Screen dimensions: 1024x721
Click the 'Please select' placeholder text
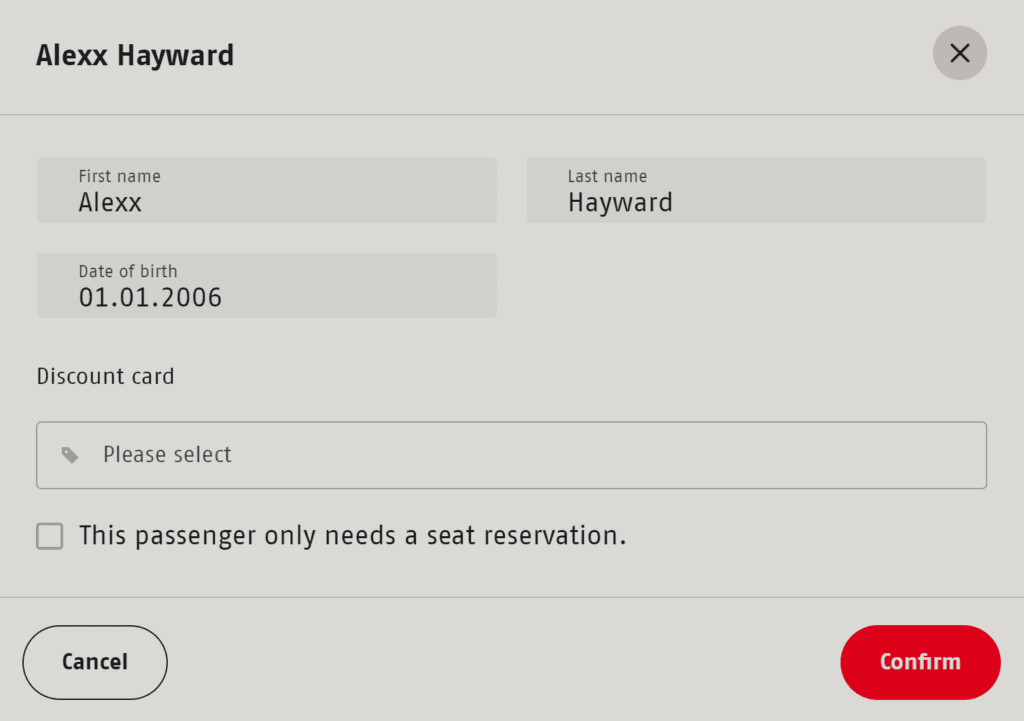pyautogui.click(x=167, y=455)
